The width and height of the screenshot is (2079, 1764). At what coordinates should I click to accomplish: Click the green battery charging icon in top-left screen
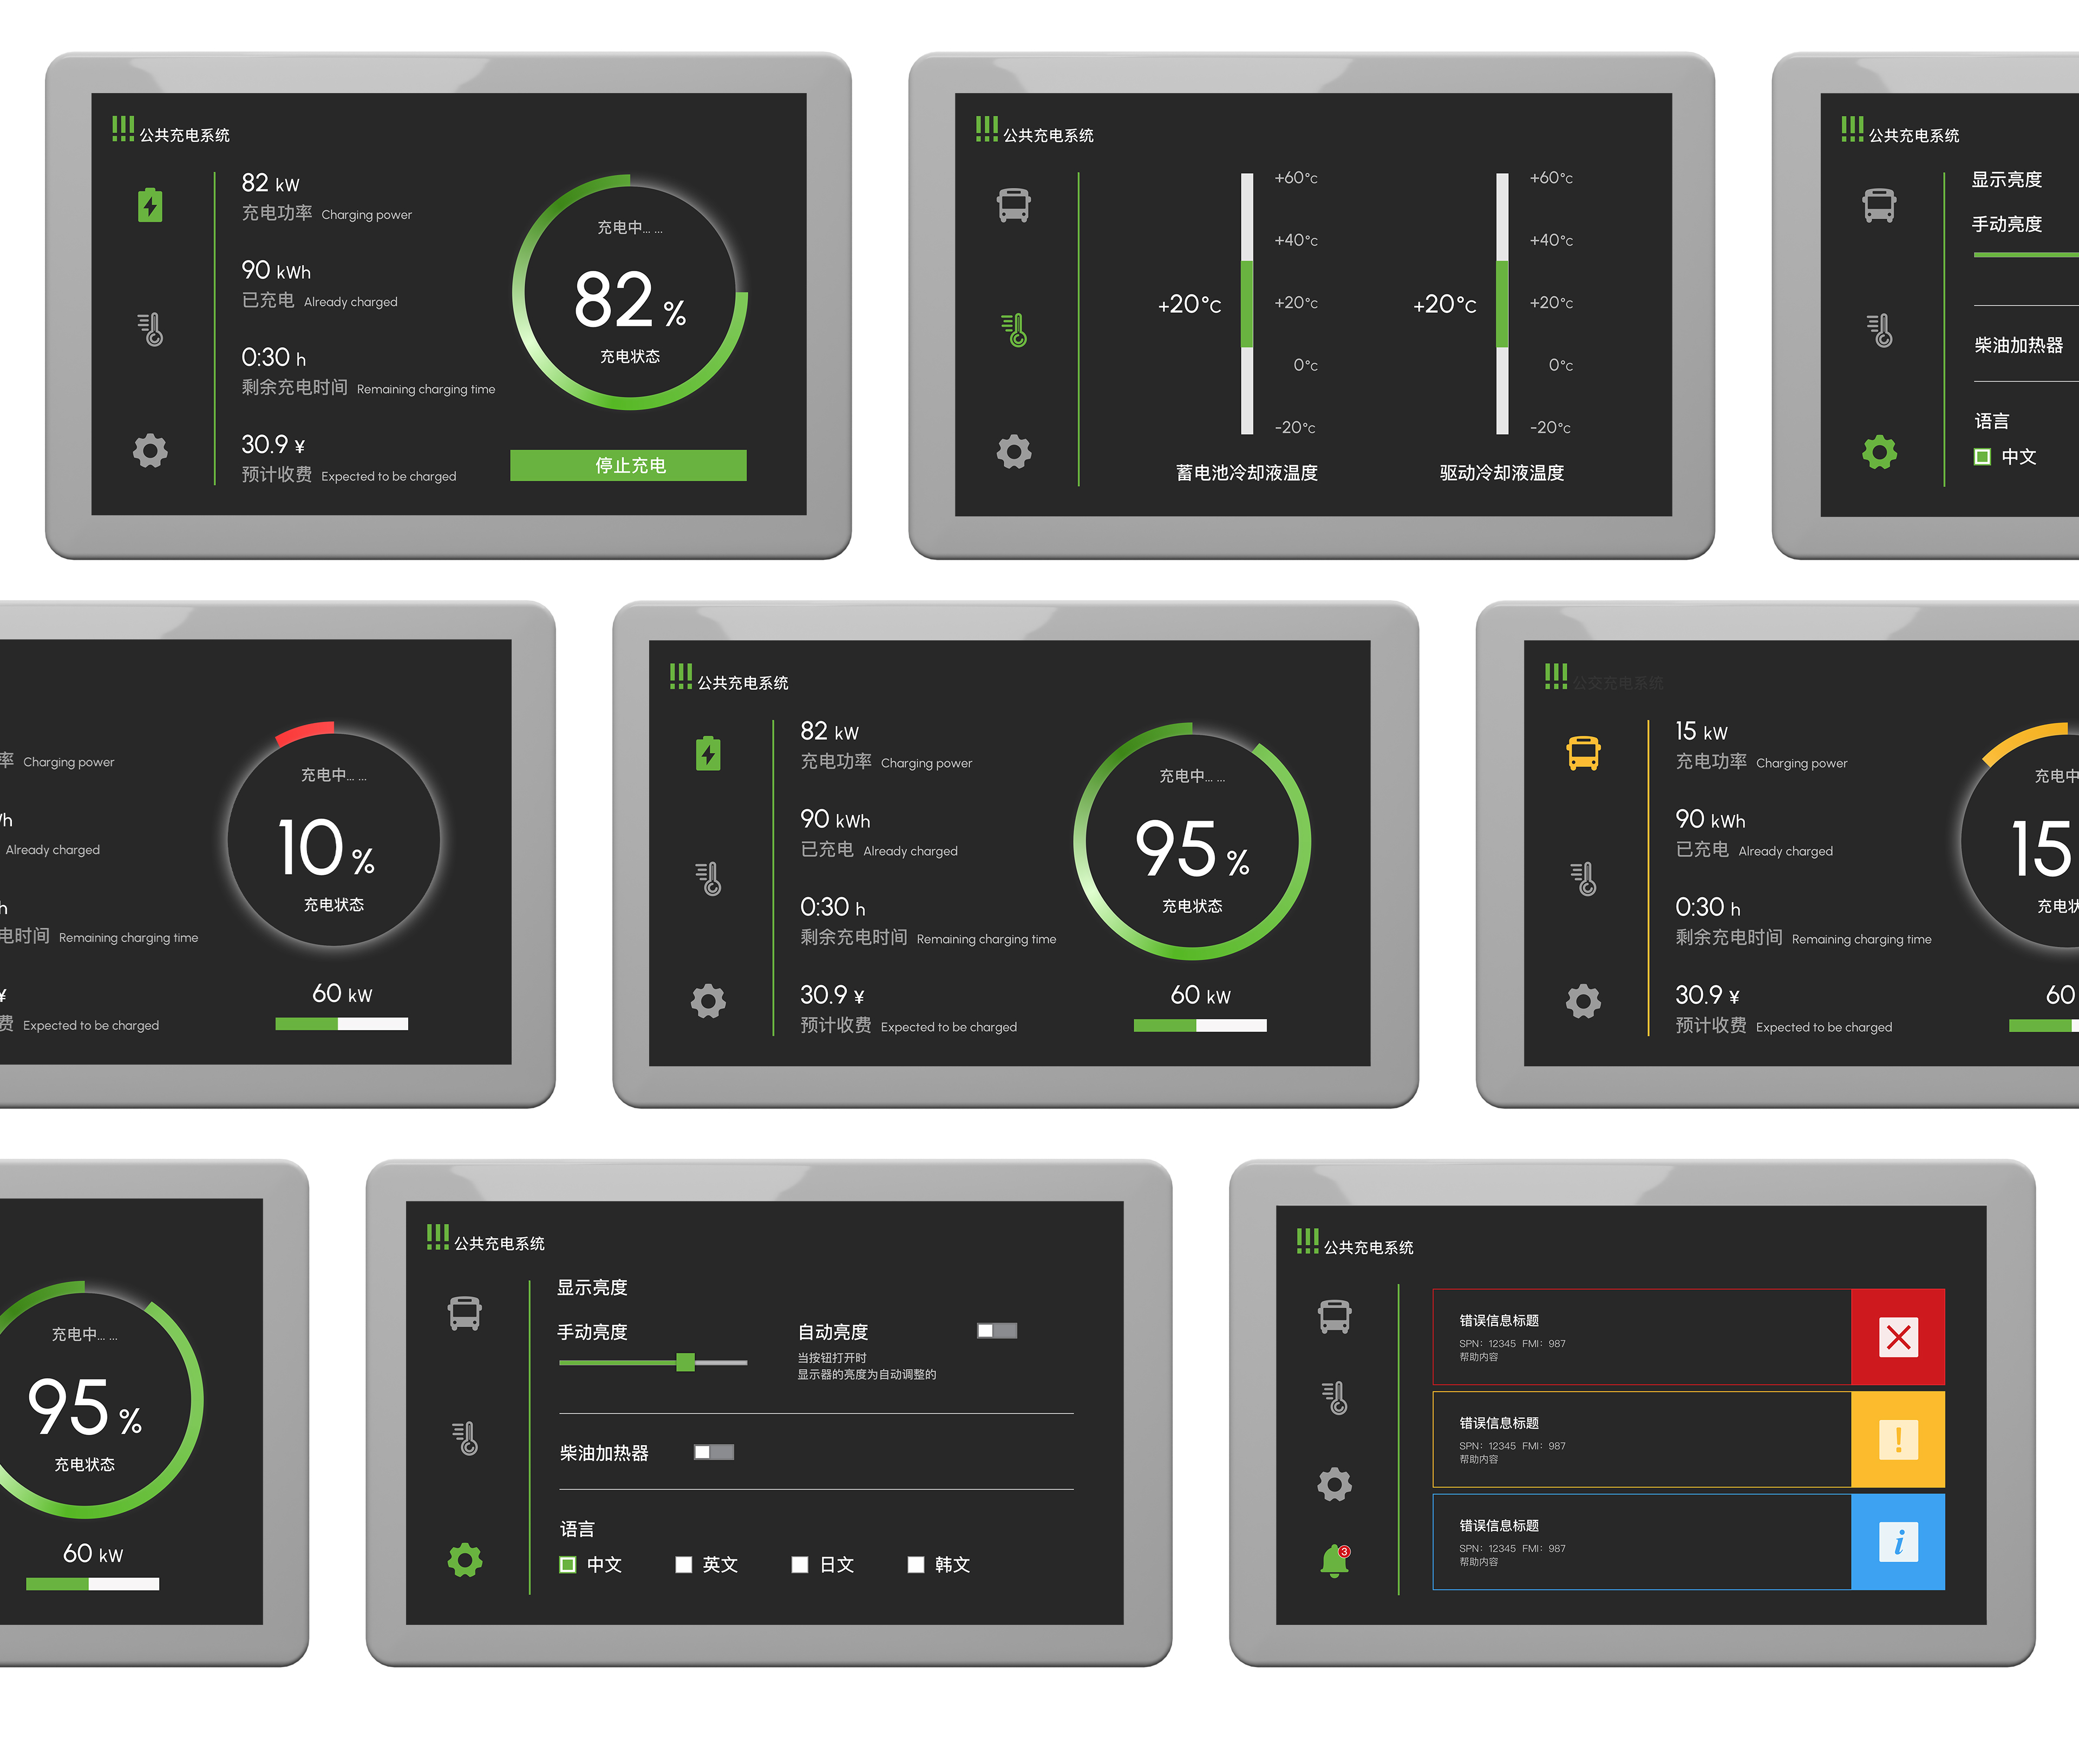pyautogui.click(x=150, y=205)
